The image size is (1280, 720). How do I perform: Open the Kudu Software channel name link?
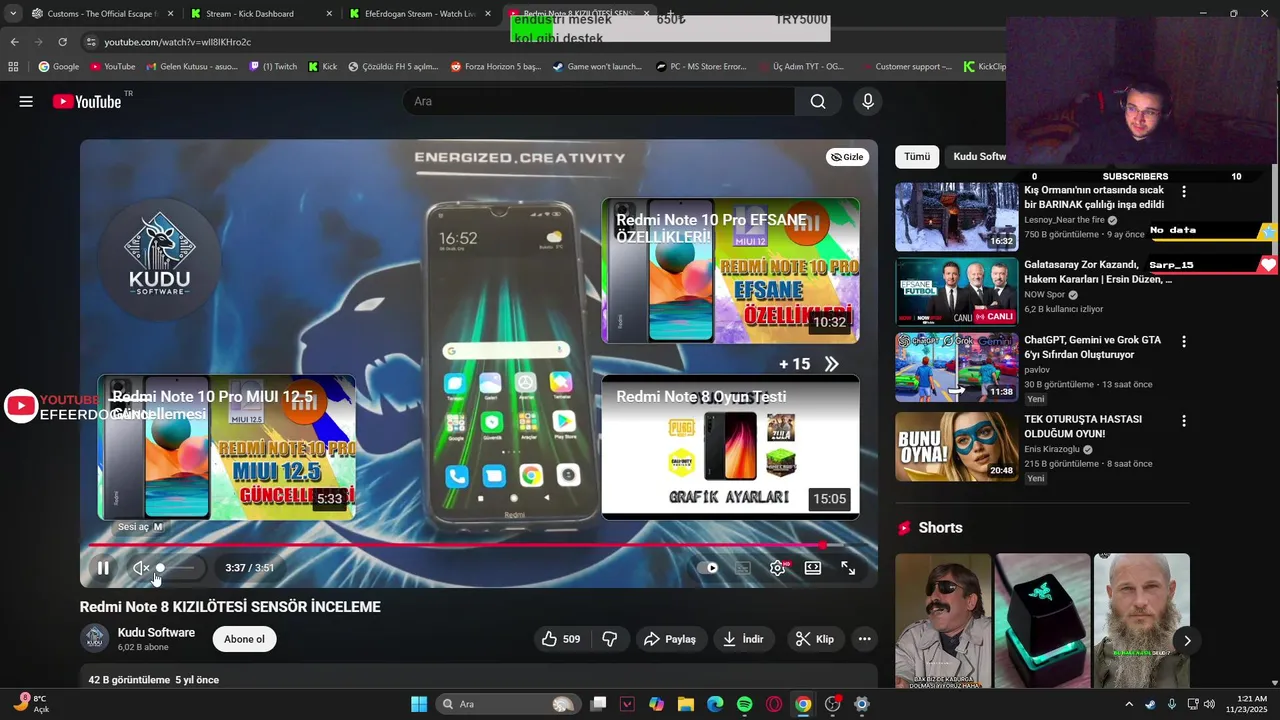(156, 632)
